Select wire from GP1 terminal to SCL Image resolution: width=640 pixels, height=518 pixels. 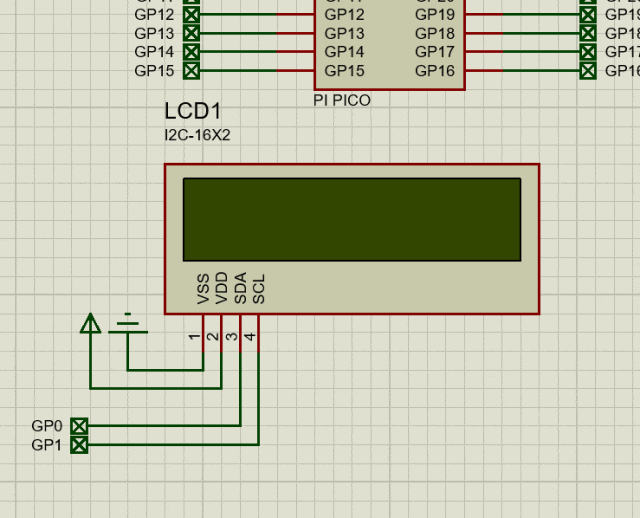pyautogui.click(x=171, y=445)
